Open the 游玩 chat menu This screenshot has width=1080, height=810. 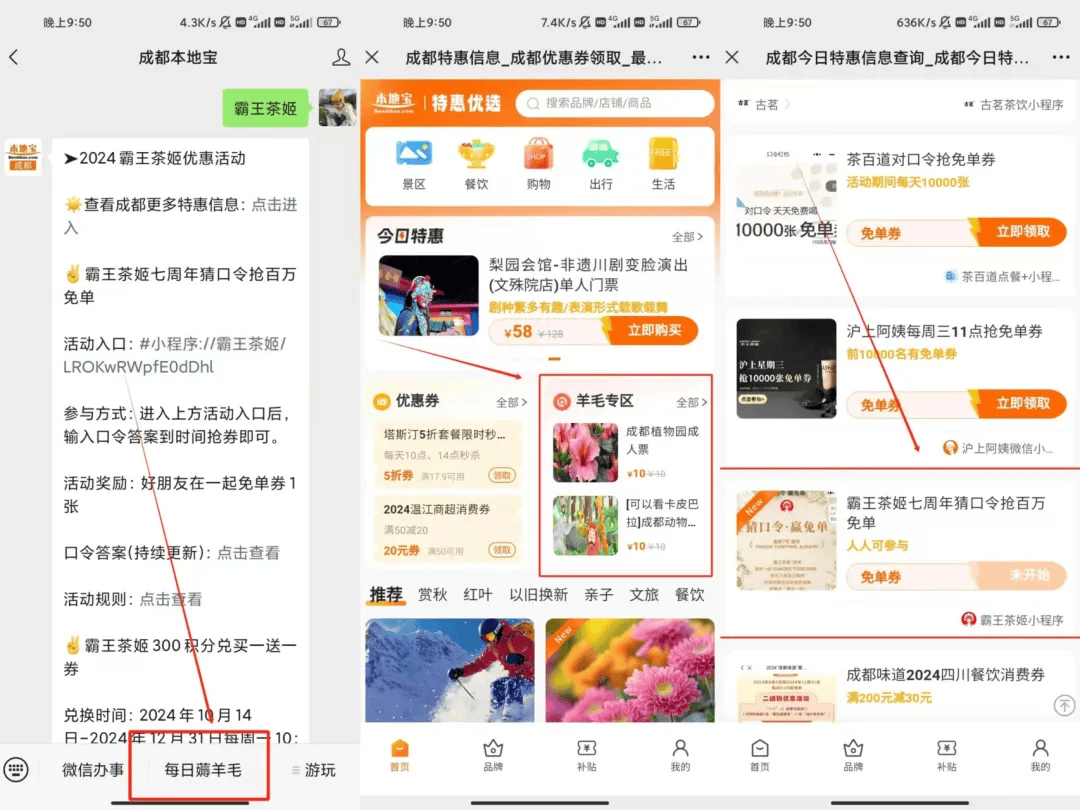point(313,769)
